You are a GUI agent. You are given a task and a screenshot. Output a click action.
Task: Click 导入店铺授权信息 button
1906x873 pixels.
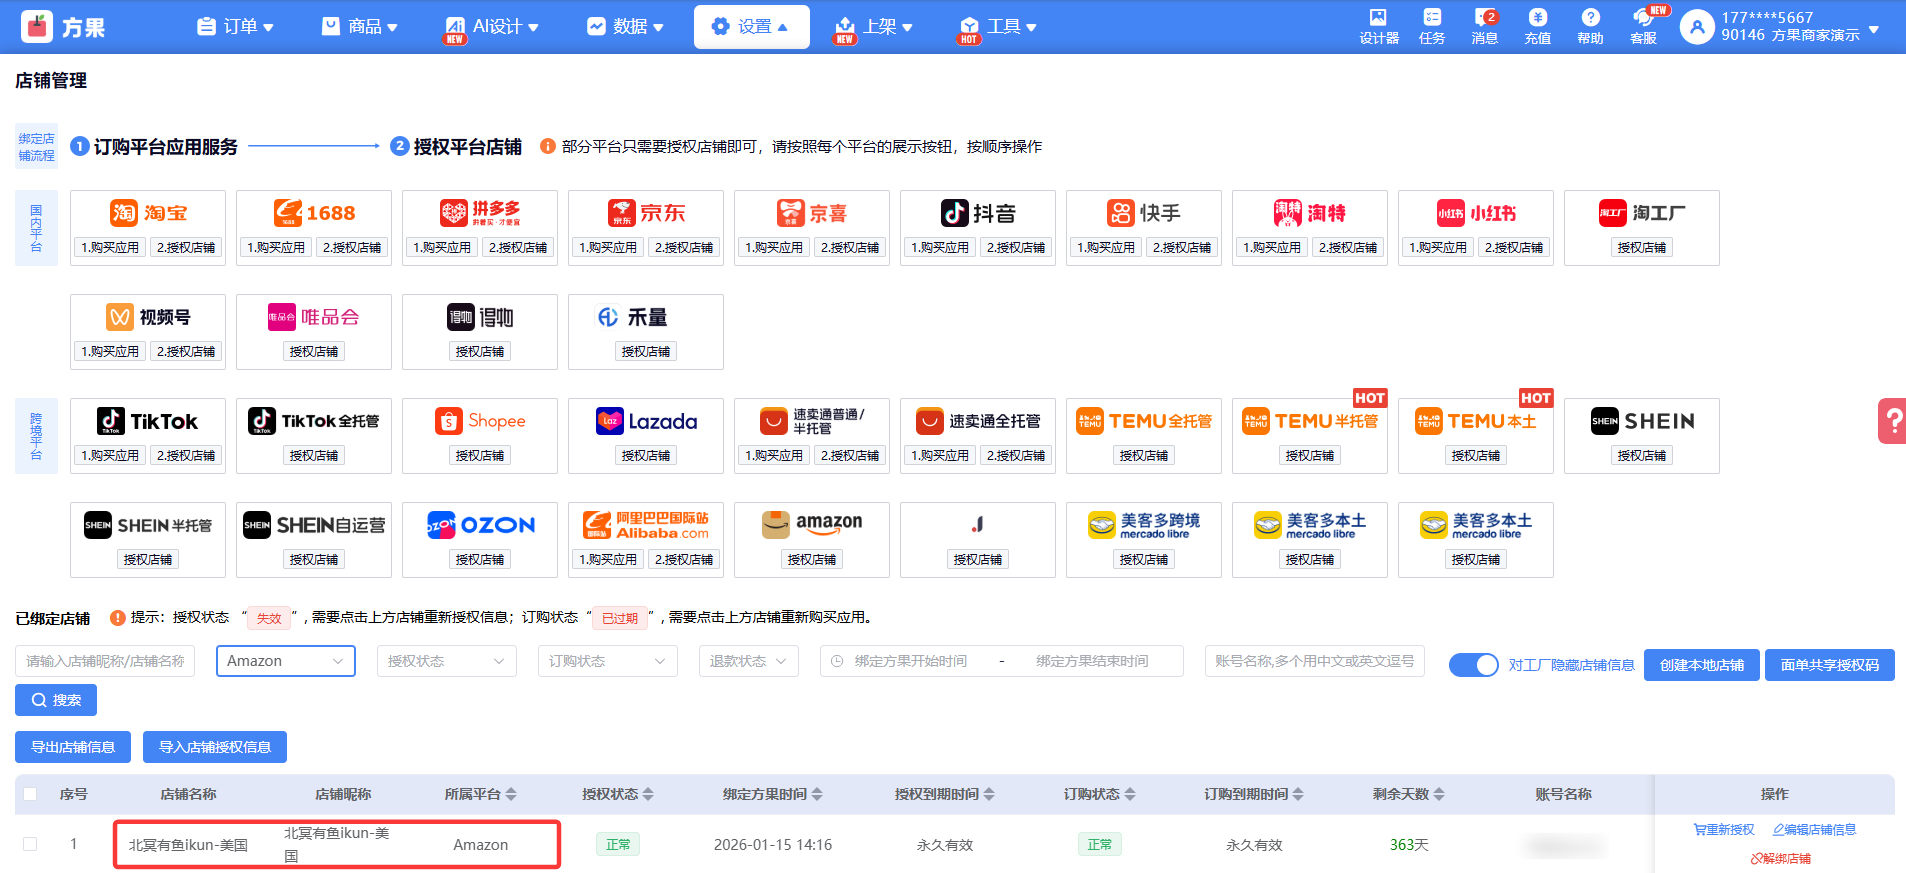[x=215, y=747]
